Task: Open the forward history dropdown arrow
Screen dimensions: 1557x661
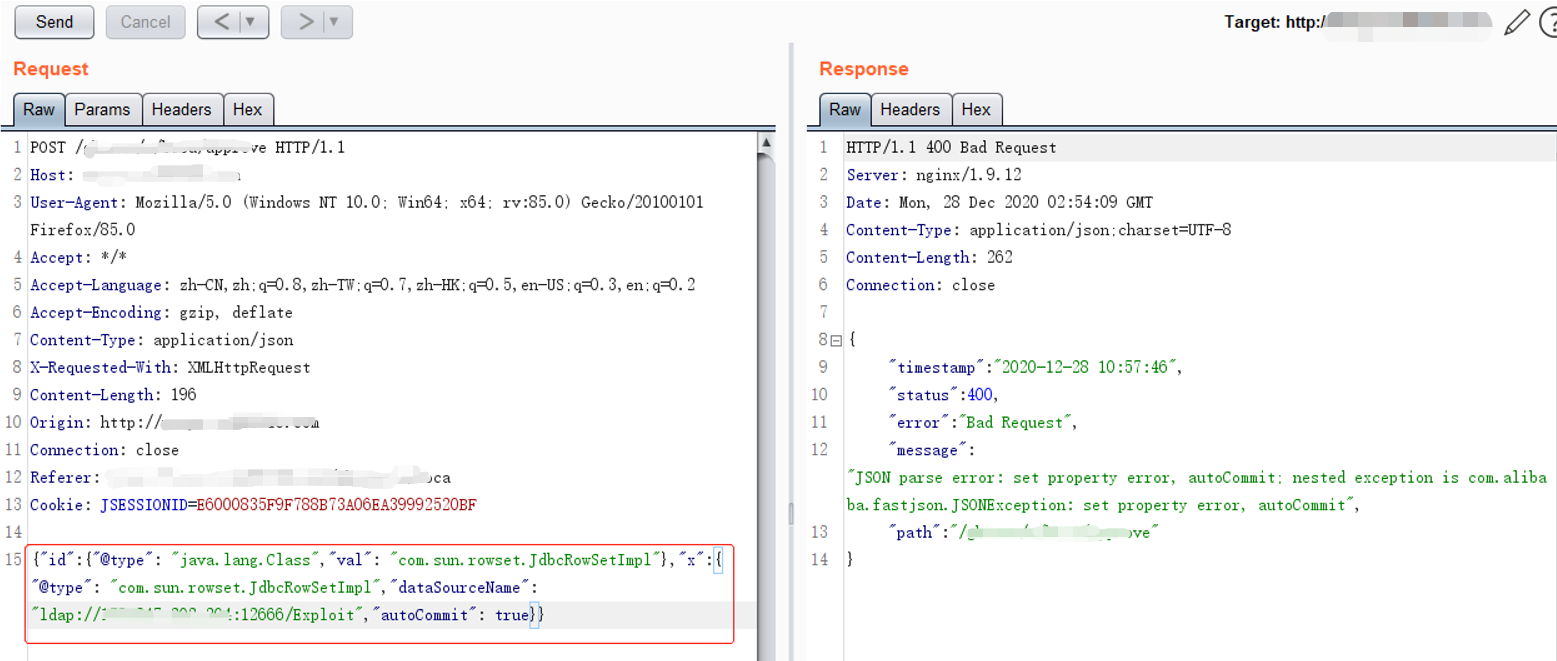Action: coord(335,22)
